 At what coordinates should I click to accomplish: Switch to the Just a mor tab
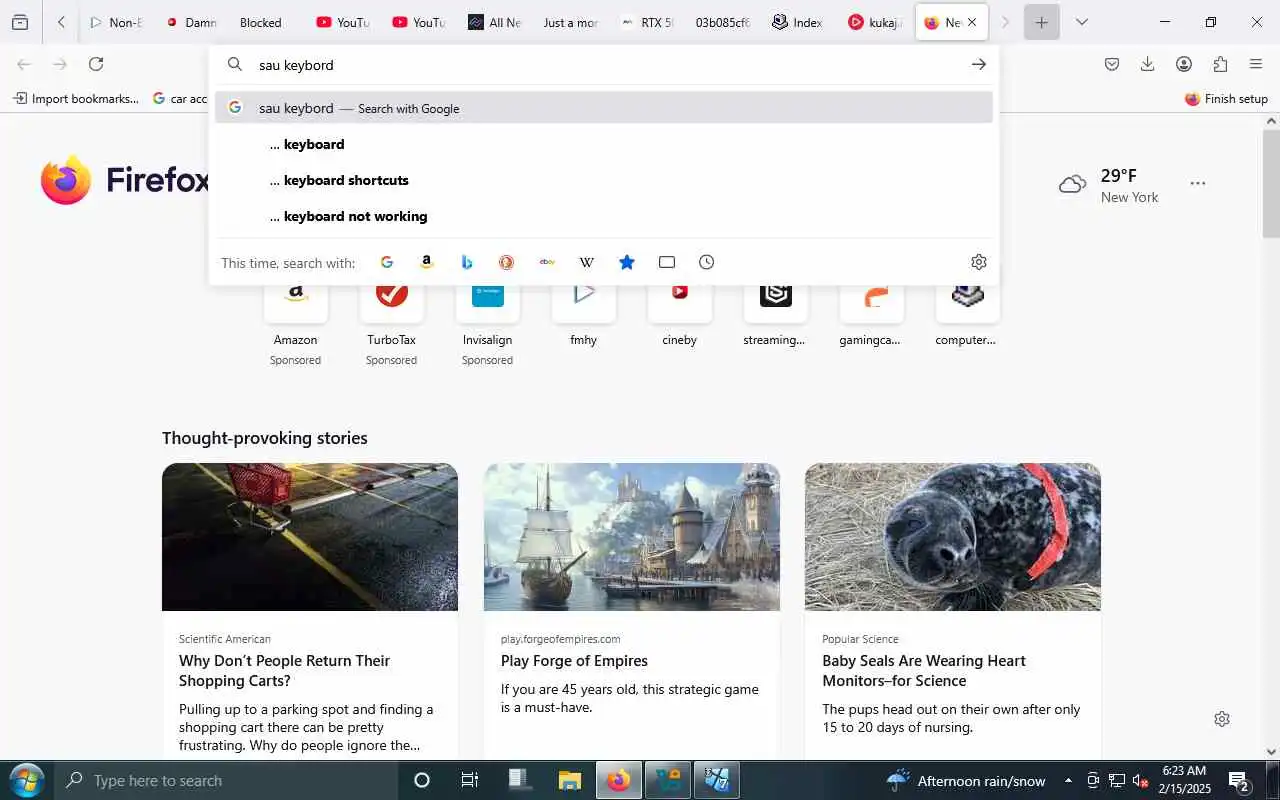571,22
